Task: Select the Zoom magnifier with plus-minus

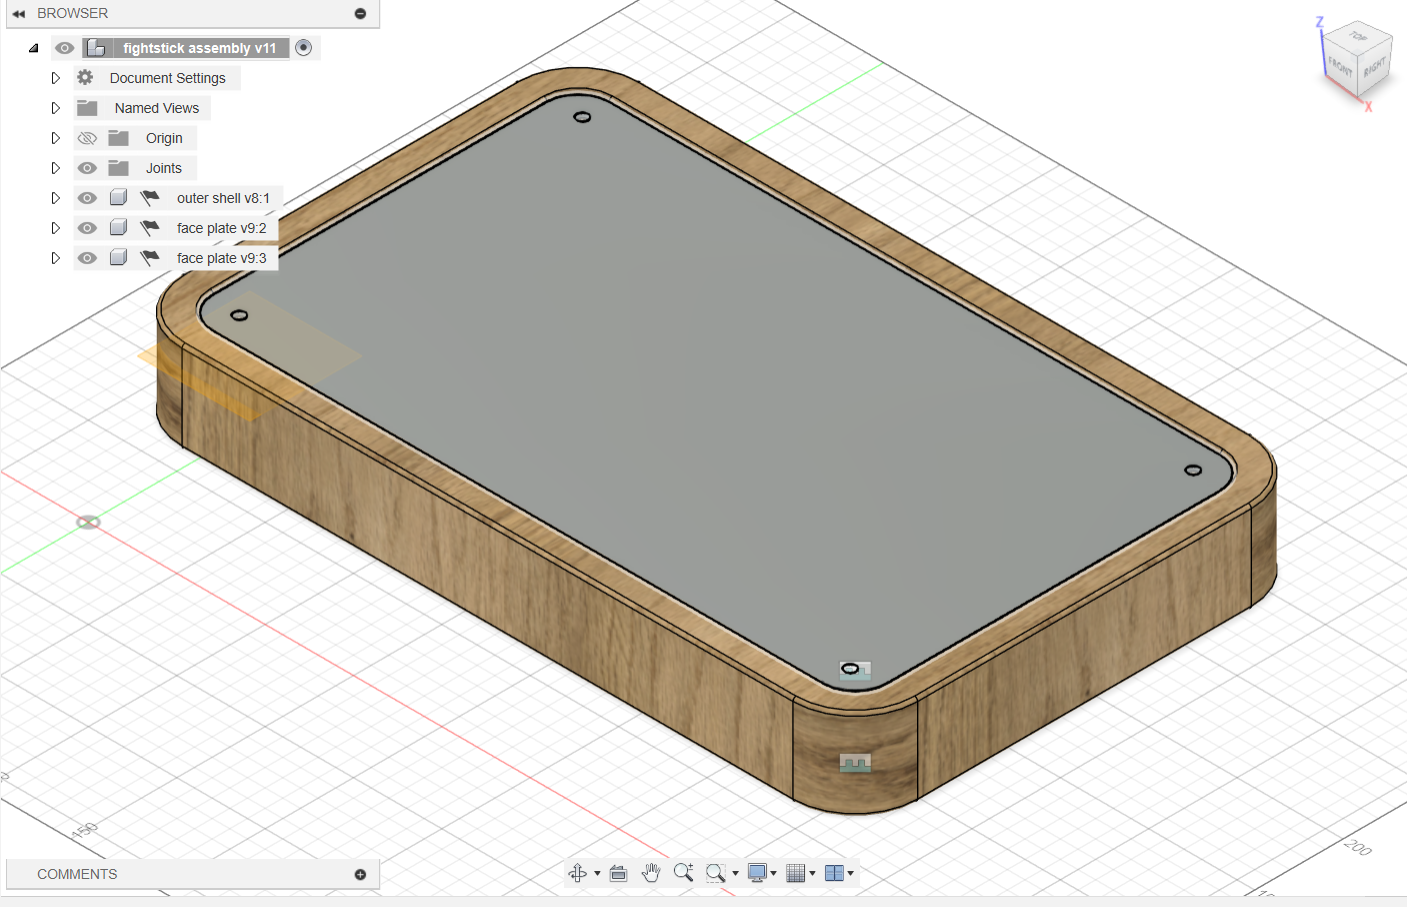Action: point(683,872)
